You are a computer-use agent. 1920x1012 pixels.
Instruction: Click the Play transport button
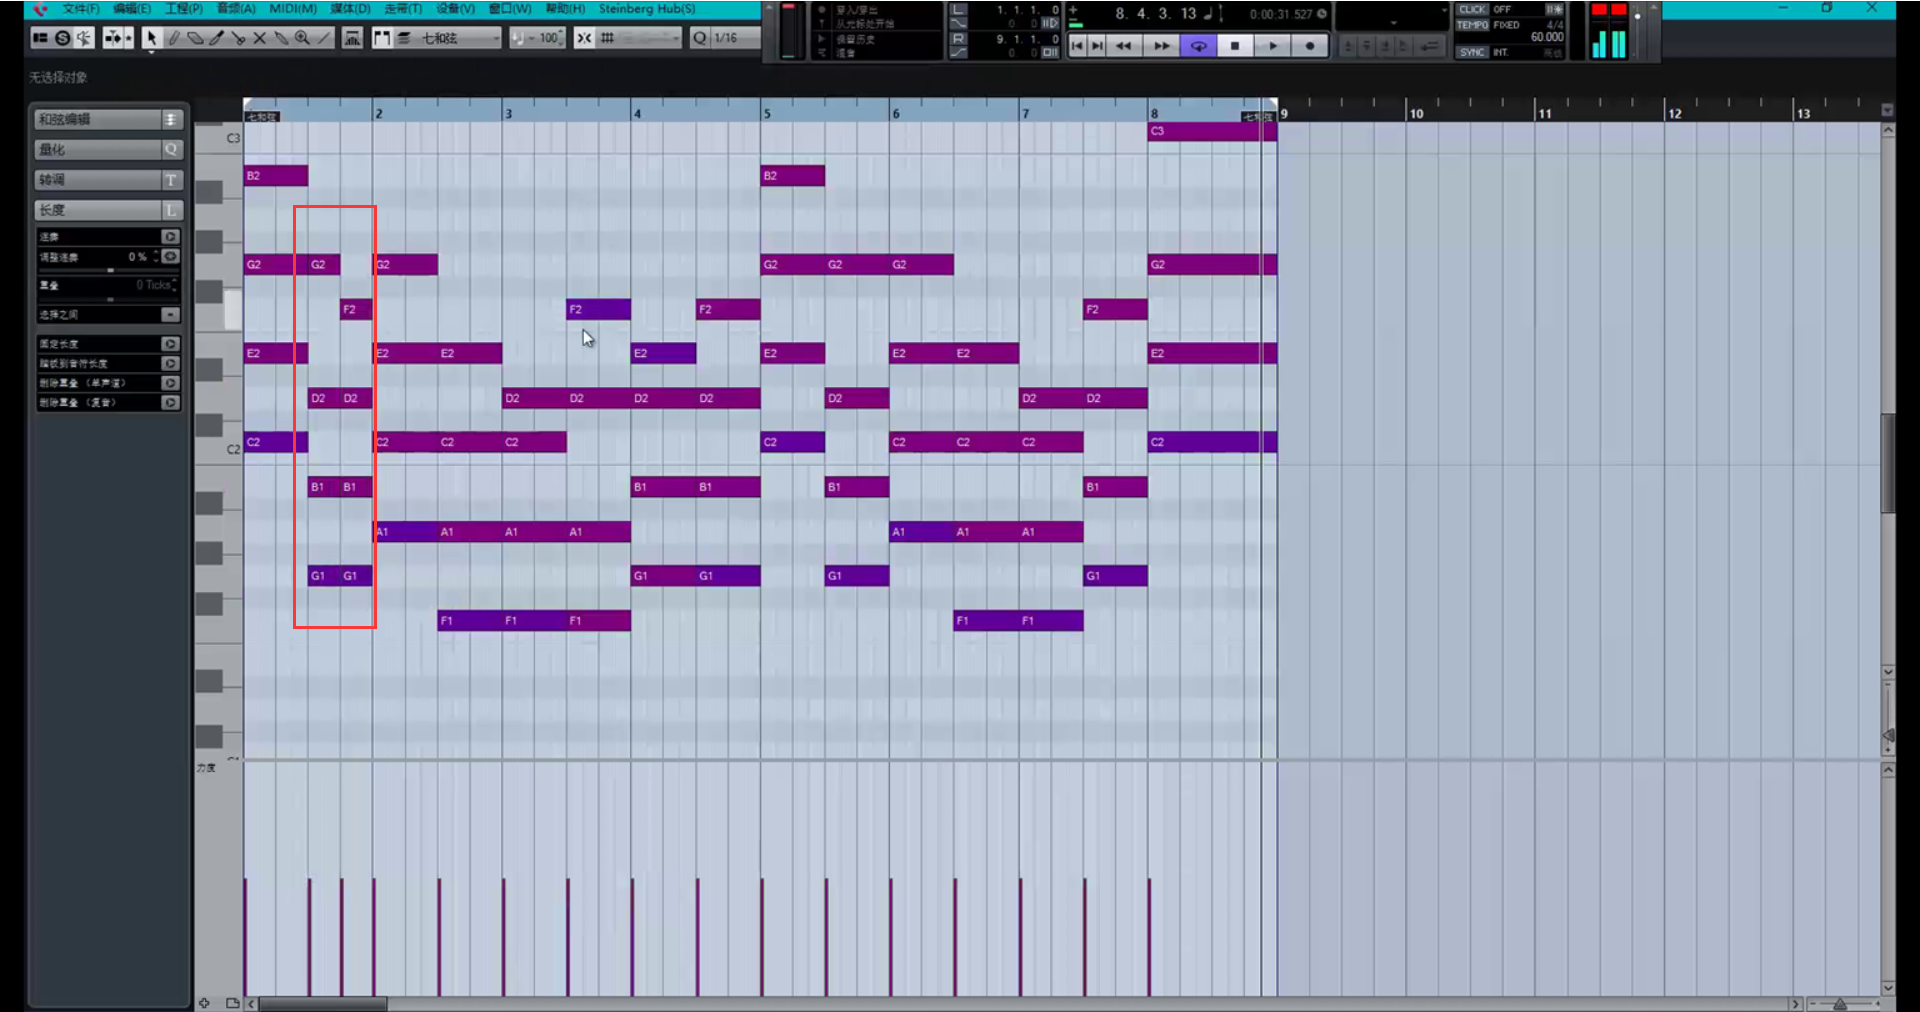(x=1273, y=46)
